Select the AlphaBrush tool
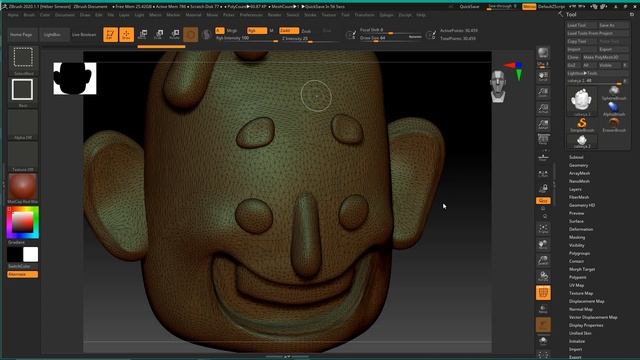Screen dimensions: 640x360 pyautogui.click(x=613, y=109)
